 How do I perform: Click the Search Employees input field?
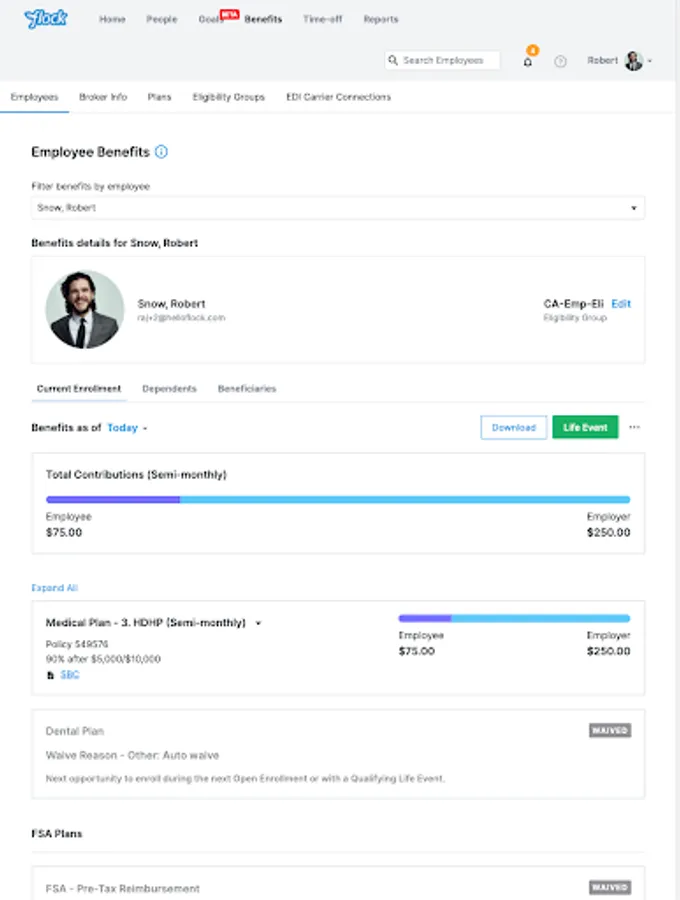tap(449, 61)
